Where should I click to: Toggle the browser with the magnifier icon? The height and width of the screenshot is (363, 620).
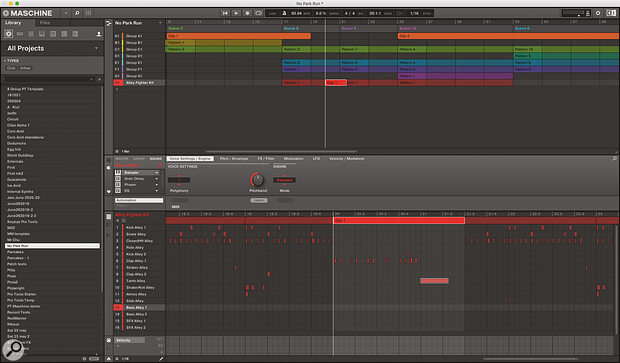[77, 13]
